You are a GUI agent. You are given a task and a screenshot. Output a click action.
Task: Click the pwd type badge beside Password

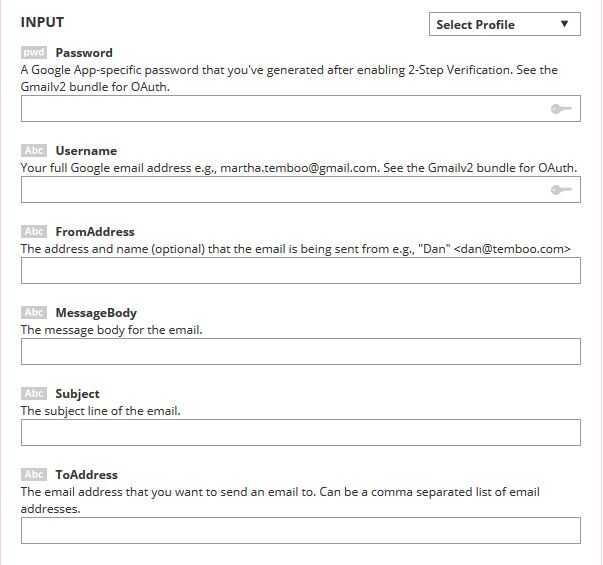coord(33,52)
